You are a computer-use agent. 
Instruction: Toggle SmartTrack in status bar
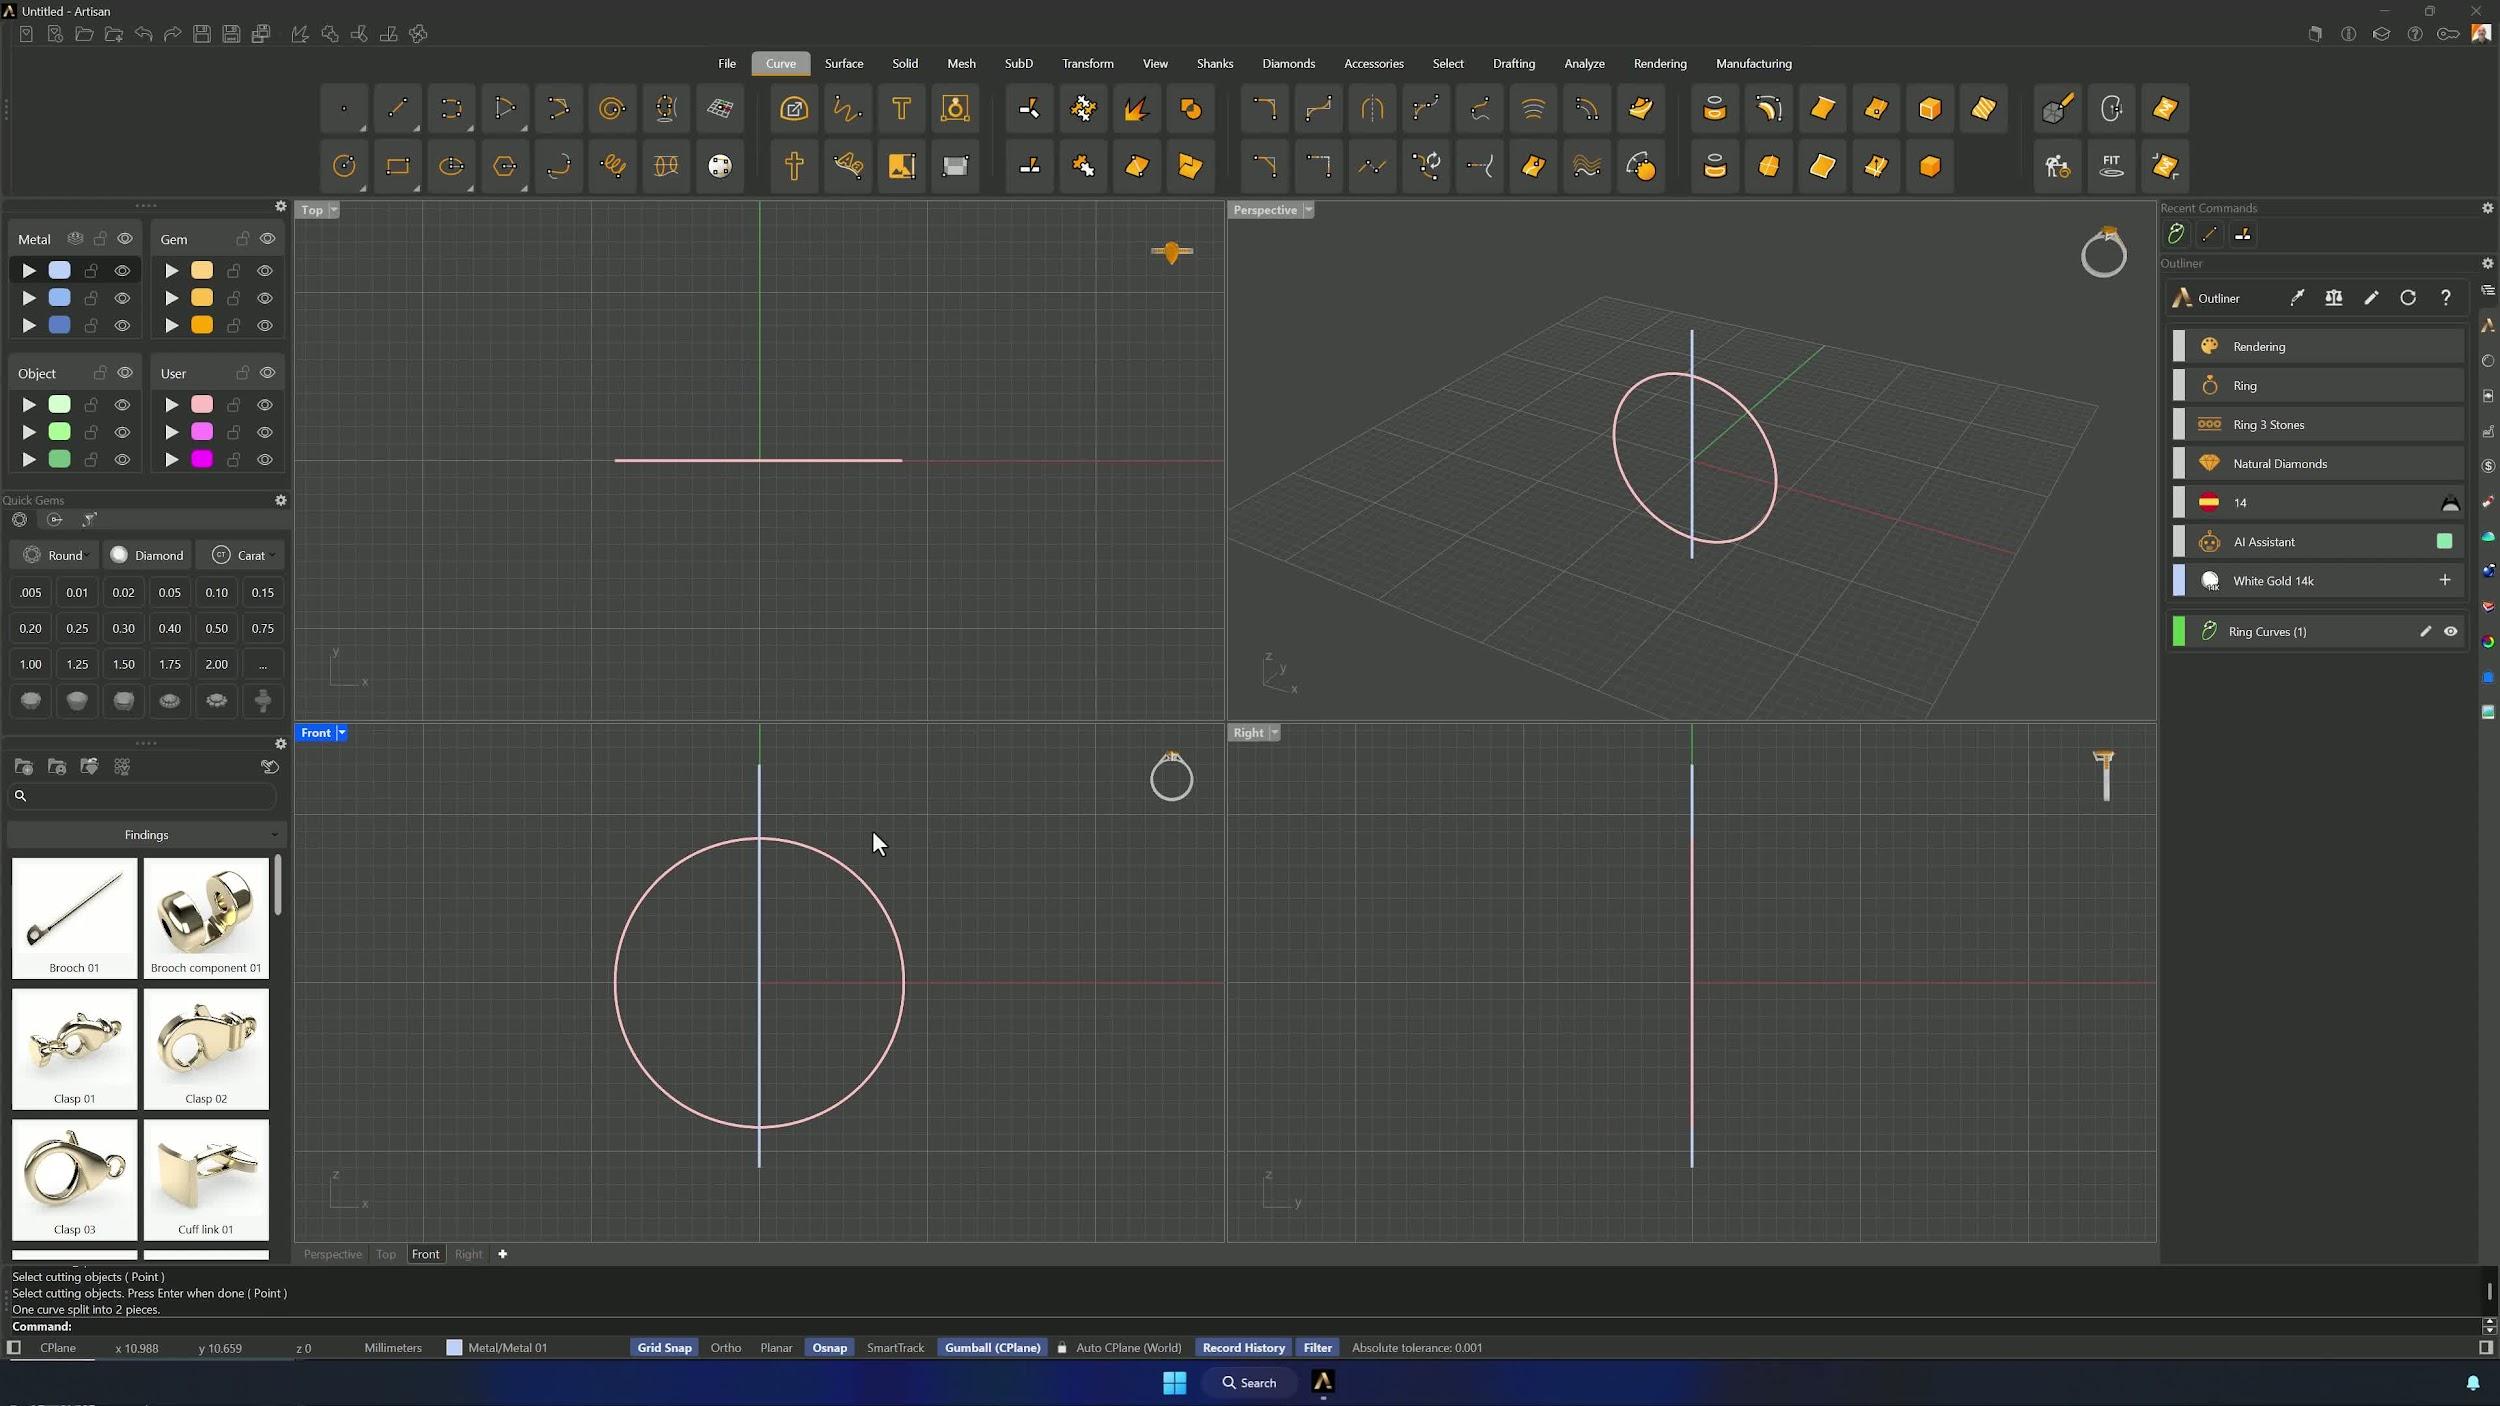pos(895,1347)
